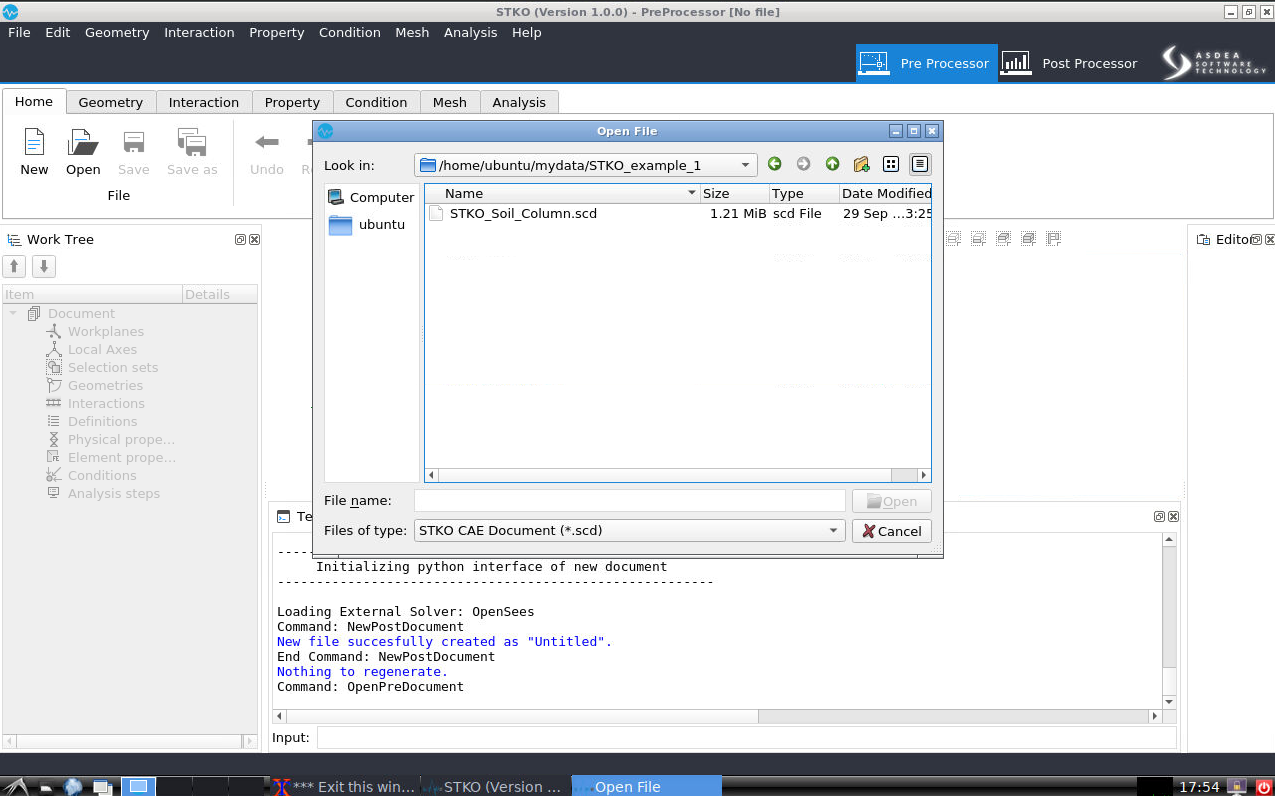Sort files by the Date Modified column
This screenshot has width=1275, height=796.
(x=885, y=194)
